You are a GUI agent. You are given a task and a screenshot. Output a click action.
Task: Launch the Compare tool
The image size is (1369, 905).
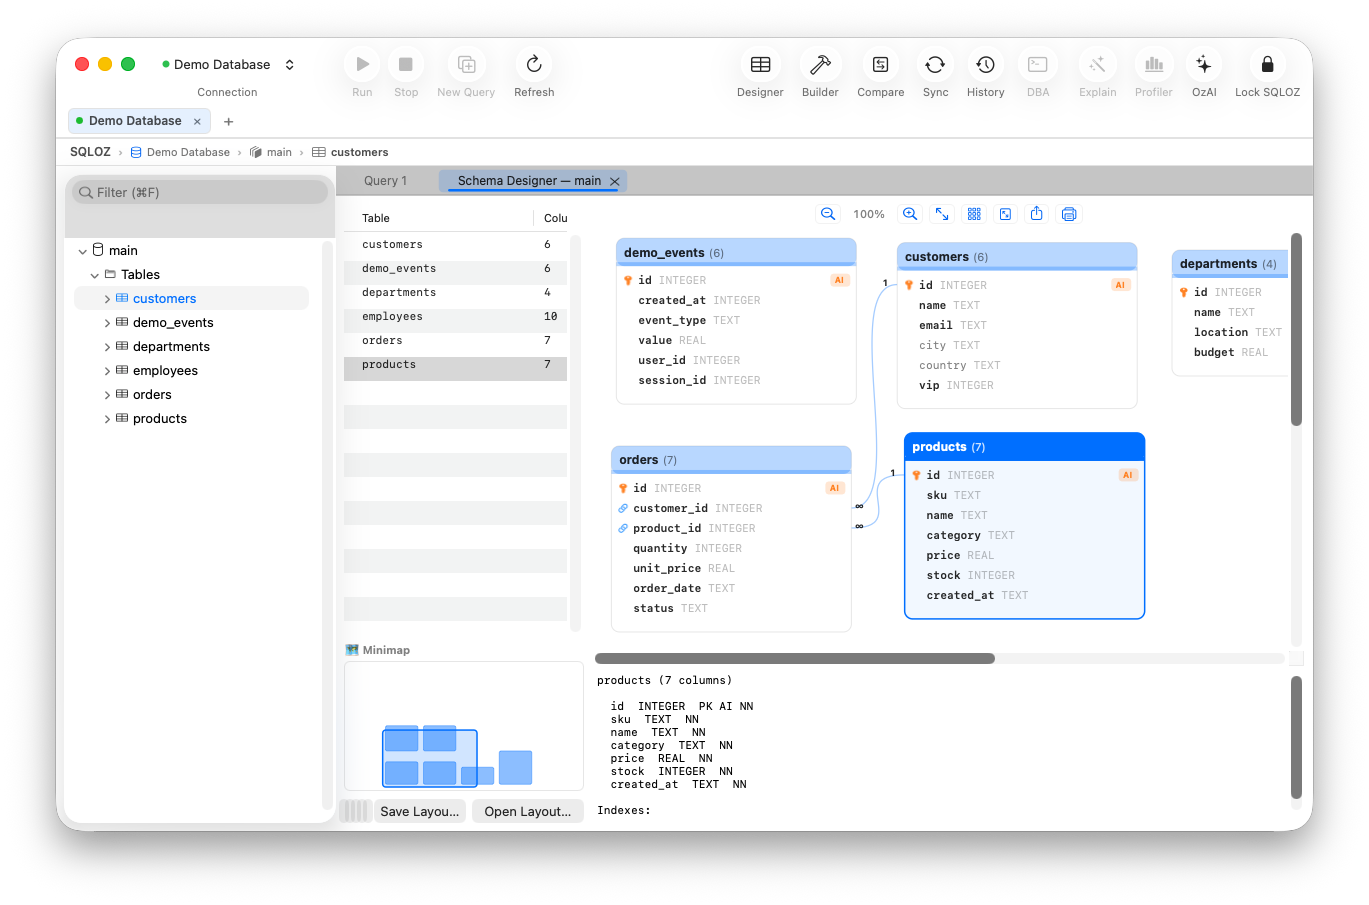[880, 65]
